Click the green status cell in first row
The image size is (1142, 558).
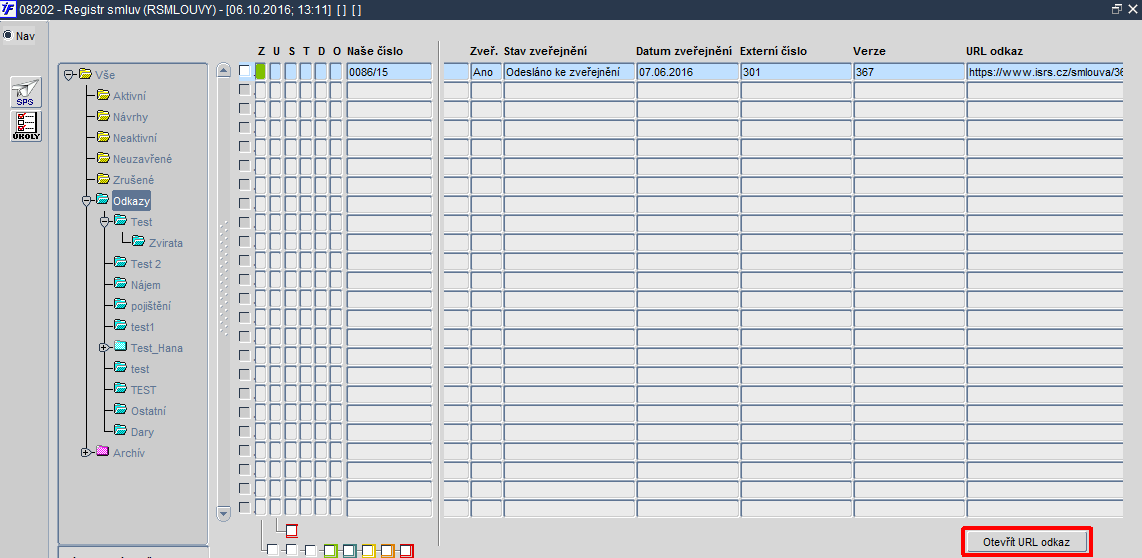(x=261, y=71)
